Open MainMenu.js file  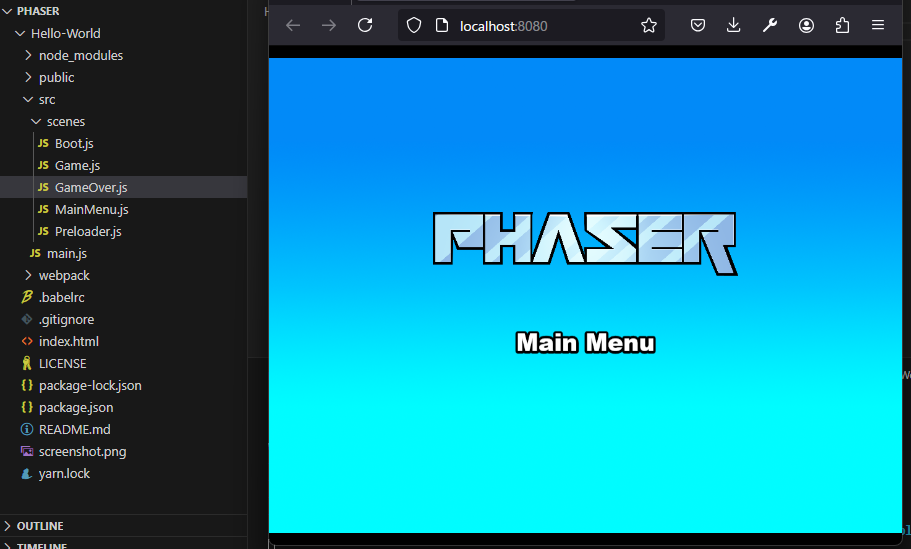(x=91, y=209)
